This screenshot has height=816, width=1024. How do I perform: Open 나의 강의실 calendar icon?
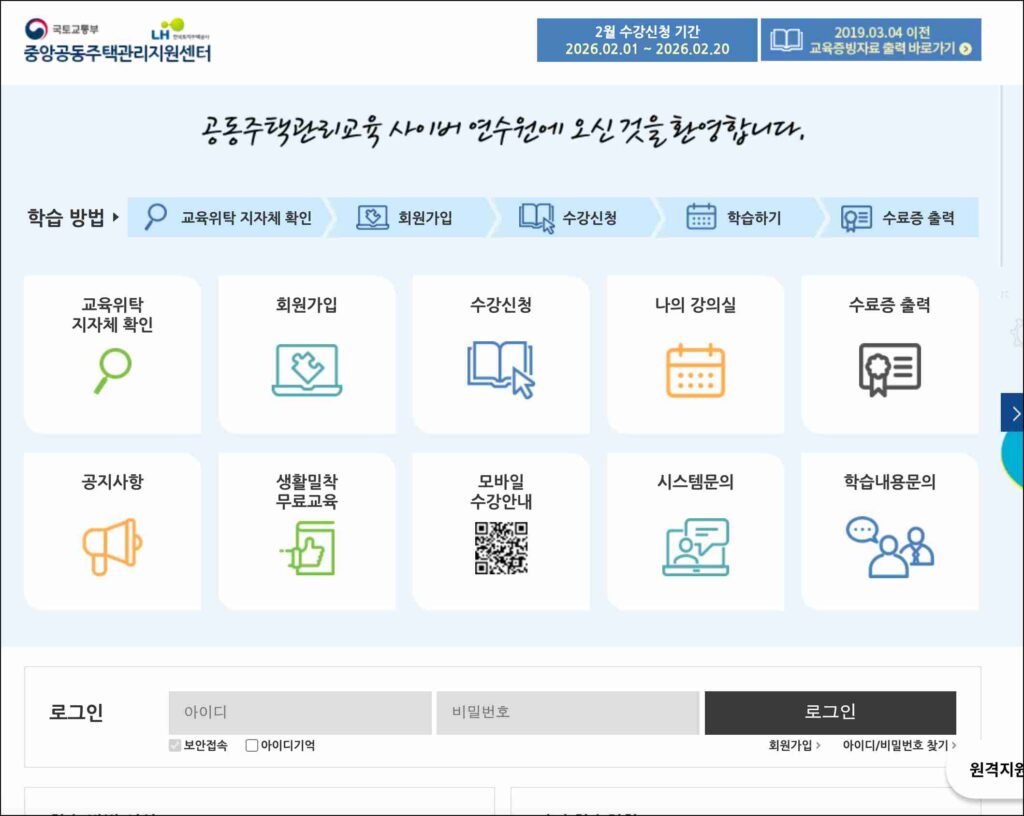(x=695, y=370)
